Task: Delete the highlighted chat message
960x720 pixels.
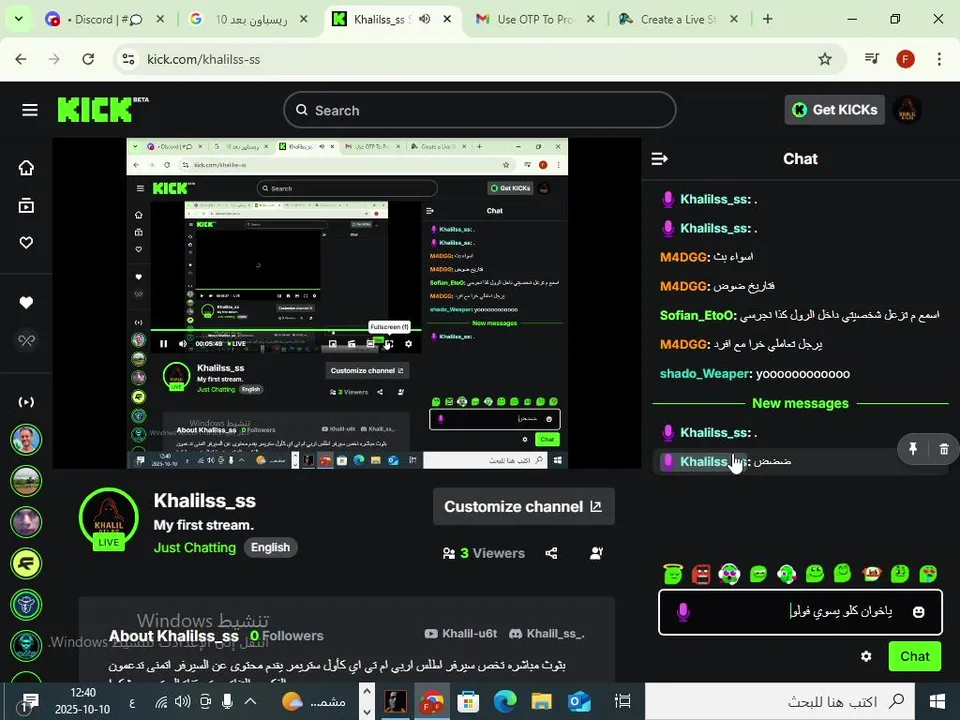Action: pos(944,449)
